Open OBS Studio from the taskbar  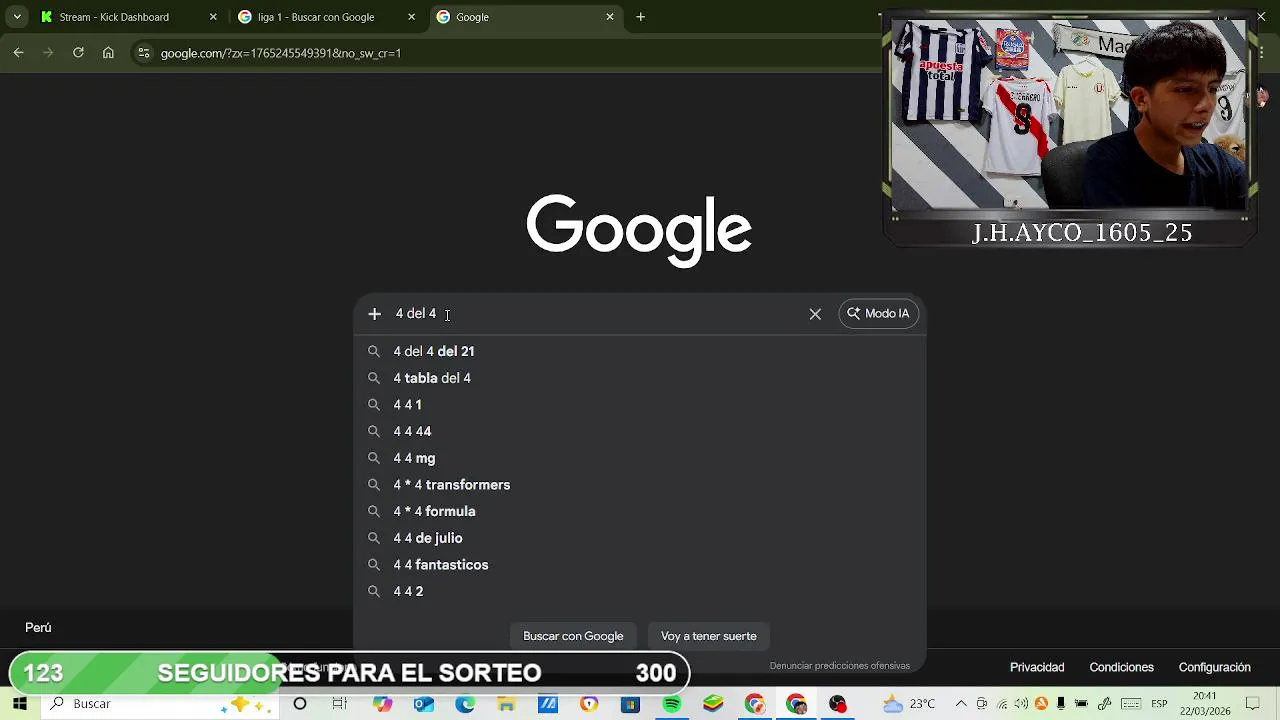point(837,704)
